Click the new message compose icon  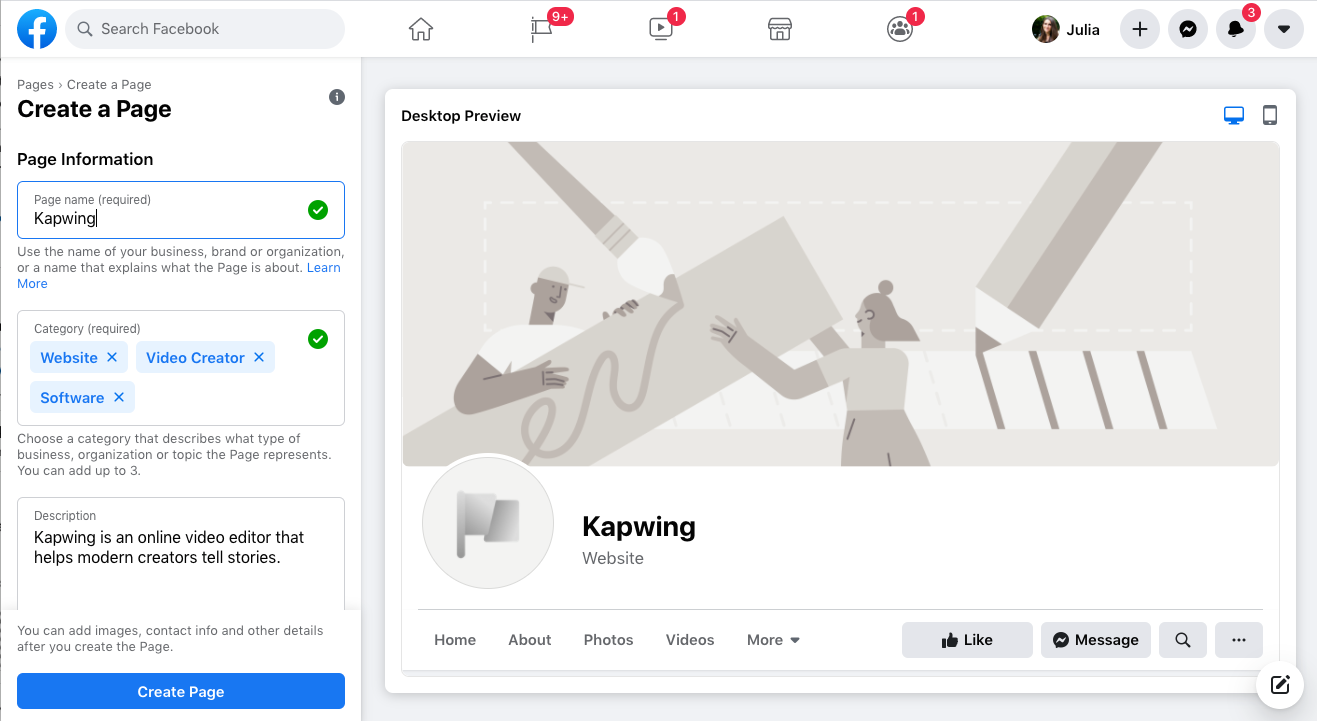click(x=1280, y=685)
